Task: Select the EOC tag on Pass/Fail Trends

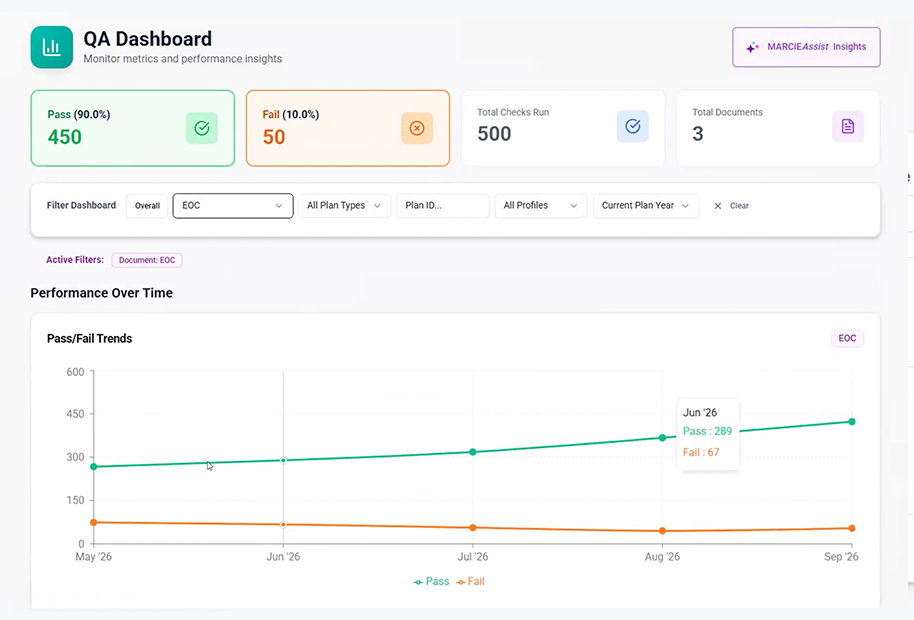Action: [847, 338]
